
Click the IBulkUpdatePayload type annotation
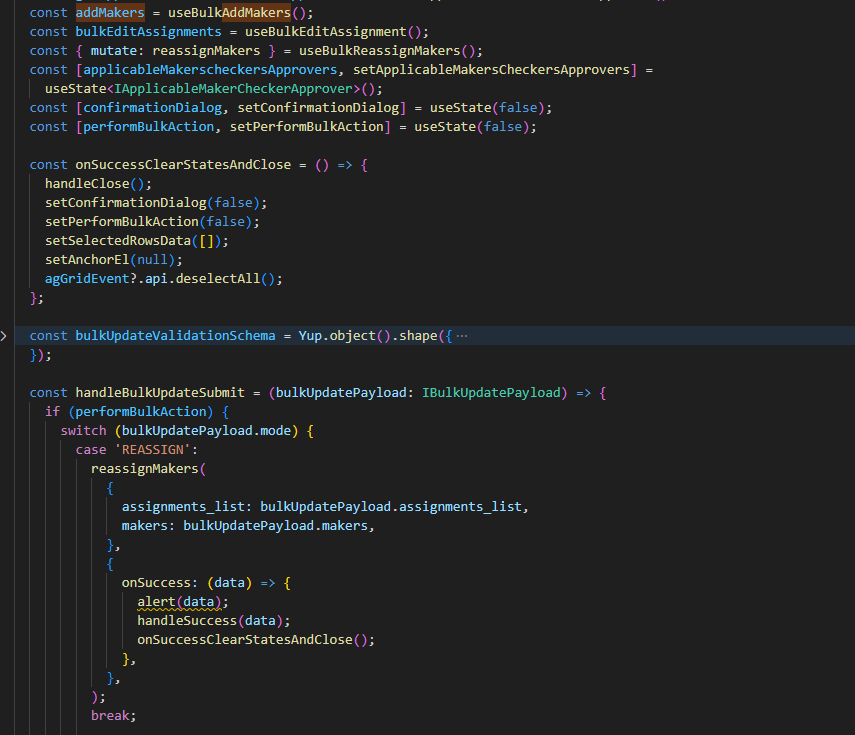tap(491, 393)
